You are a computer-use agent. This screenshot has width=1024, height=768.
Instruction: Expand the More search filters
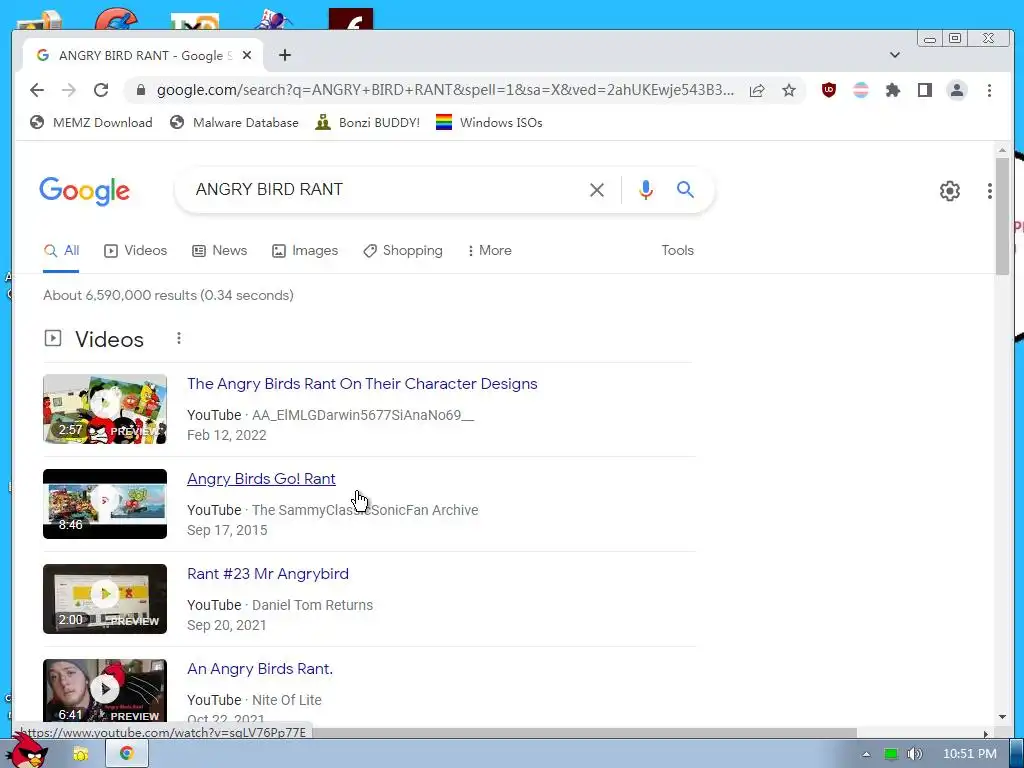pos(489,251)
